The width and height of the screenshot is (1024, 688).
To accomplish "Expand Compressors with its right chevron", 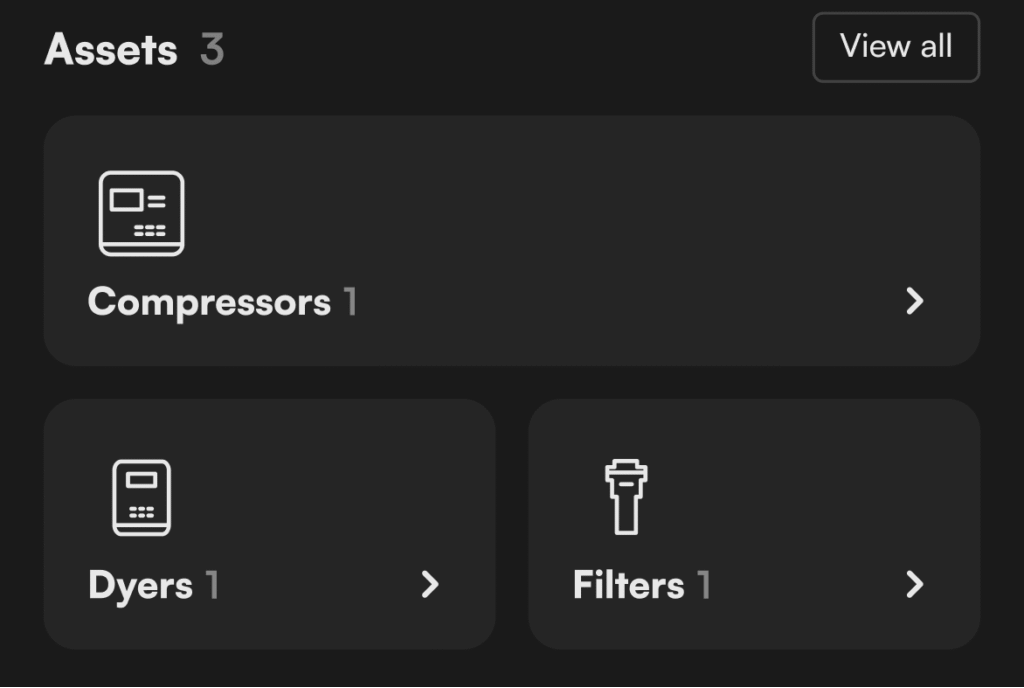I will click(914, 301).
